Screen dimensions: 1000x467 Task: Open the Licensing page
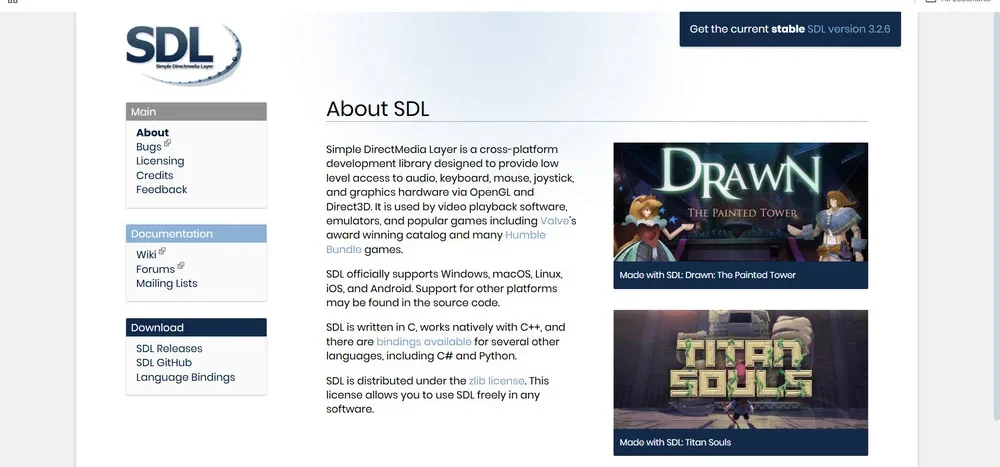tap(160, 161)
